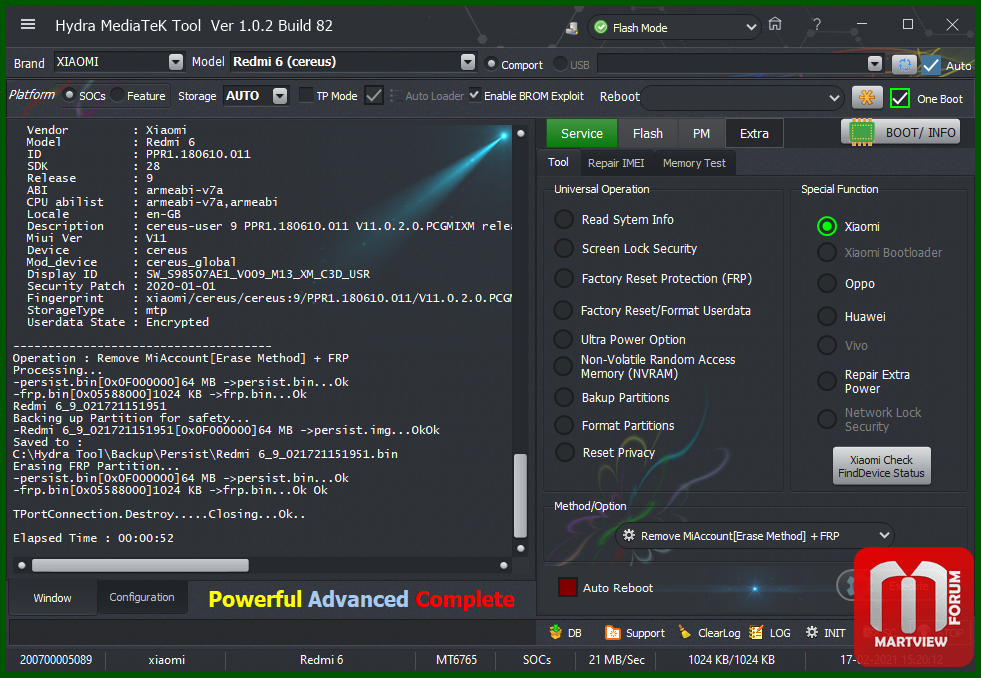This screenshot has height=678, width=981.
Task: Select the Huawei special function radio
Action: point(826,316)
